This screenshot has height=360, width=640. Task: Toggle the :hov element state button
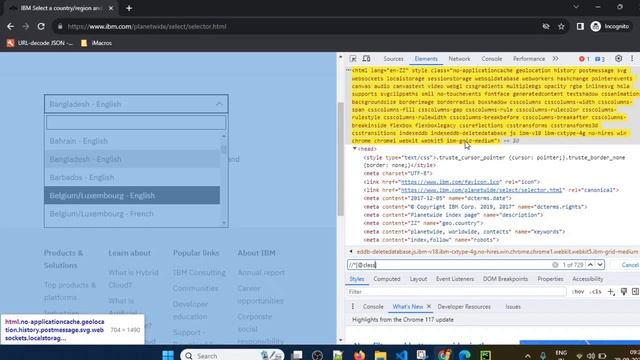coord(578,292)
